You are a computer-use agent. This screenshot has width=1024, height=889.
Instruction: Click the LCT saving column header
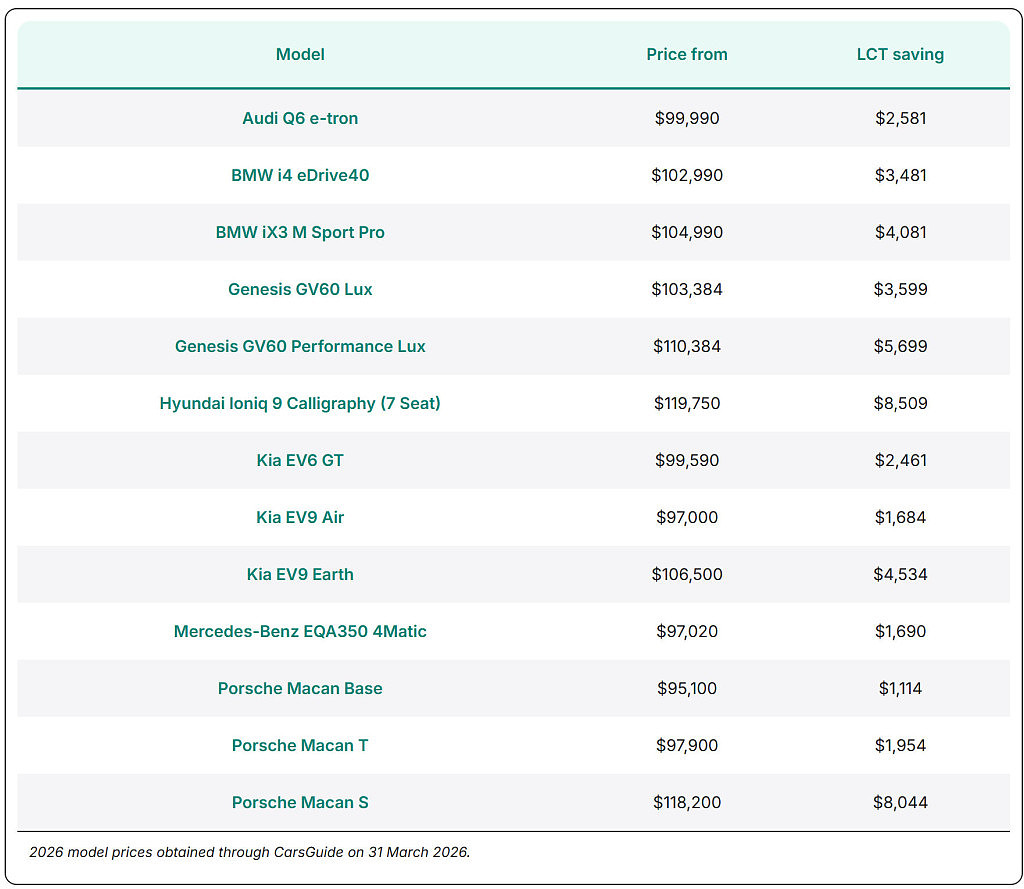point(900,54)
